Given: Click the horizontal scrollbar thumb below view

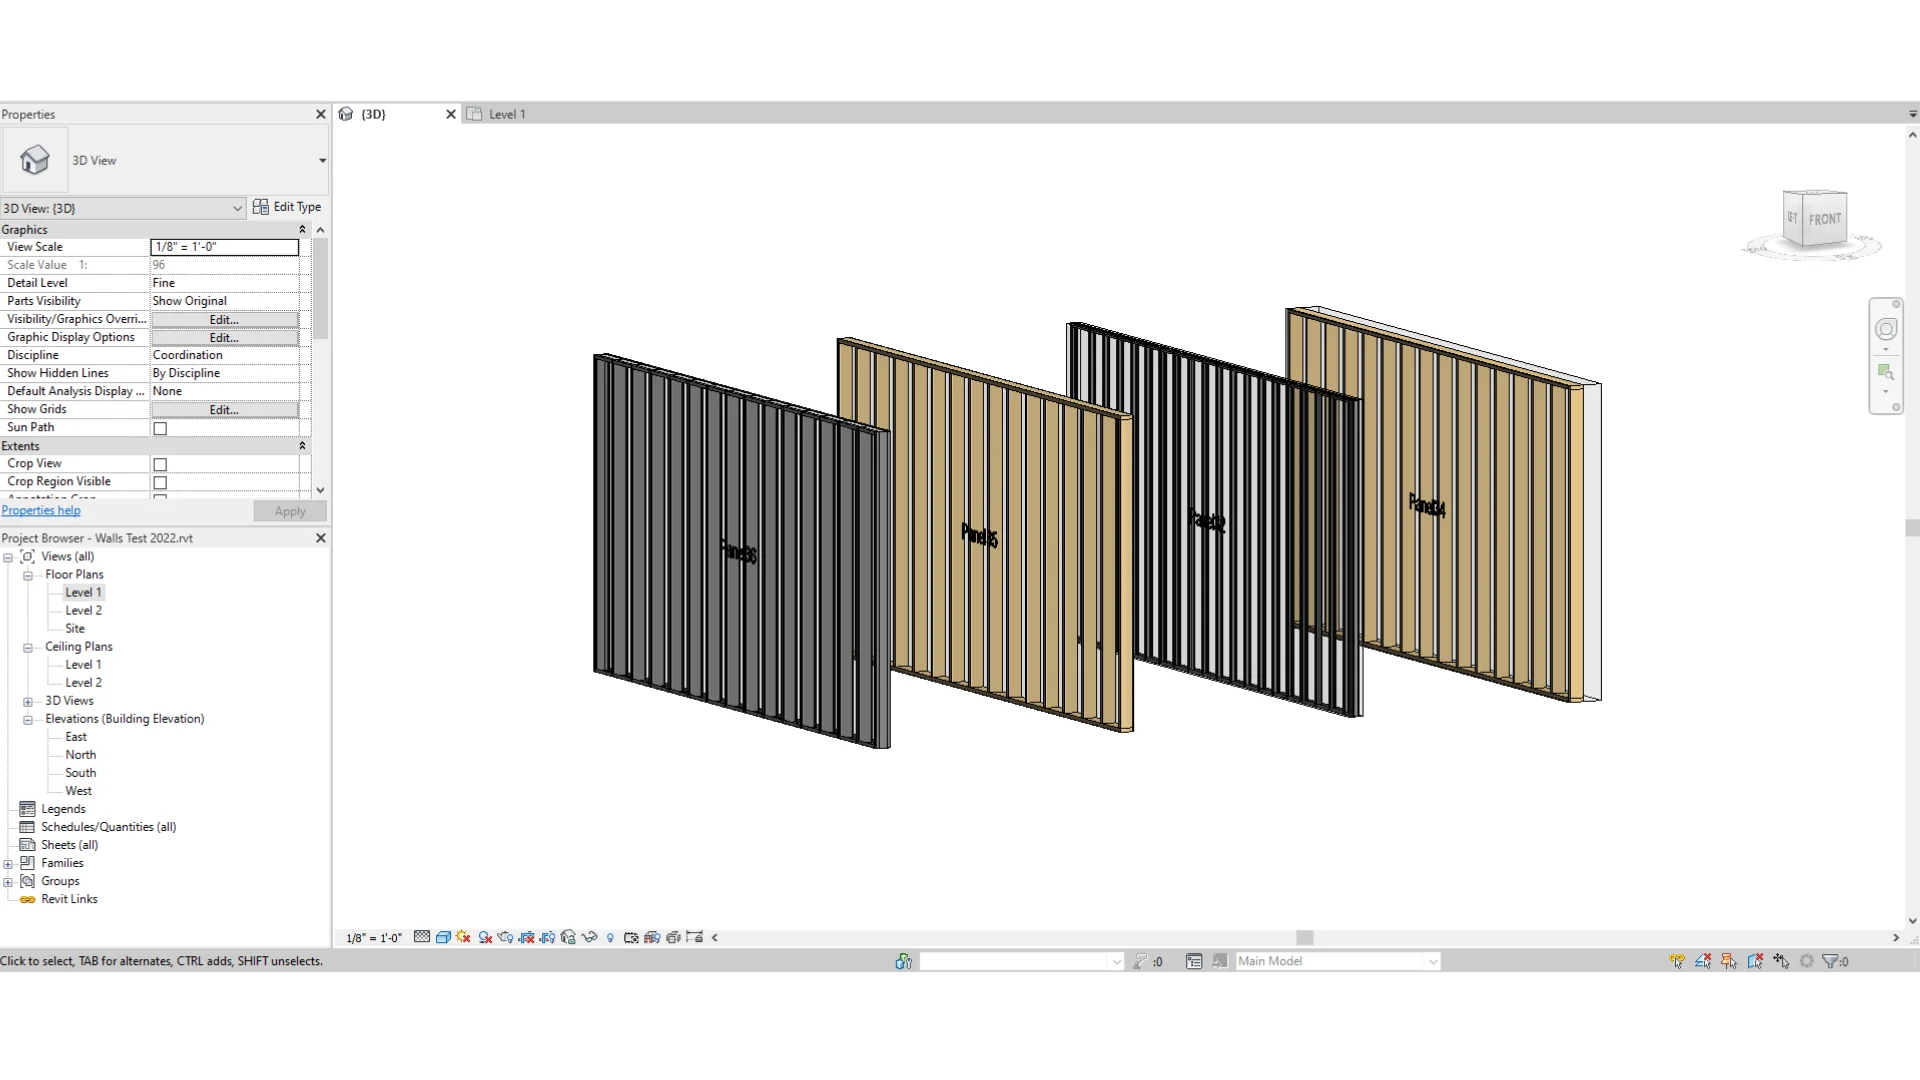Looking at the screenshot, I should (1305, 938).
